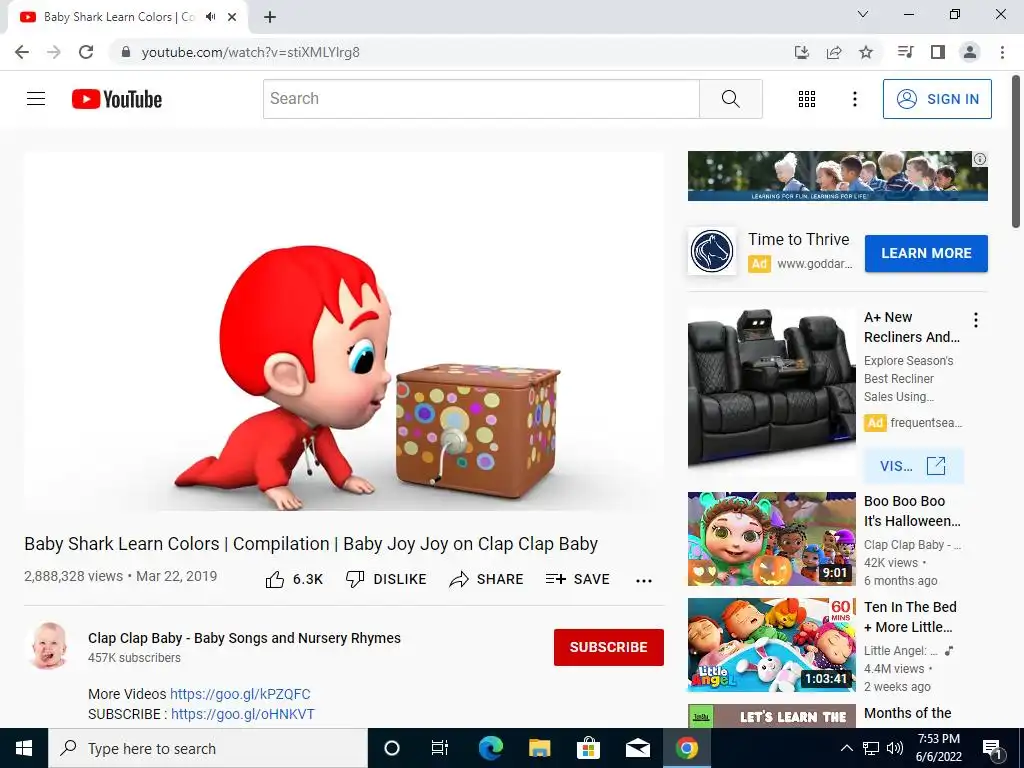Open the YouTube hamburger guide menu

(36, 99)
